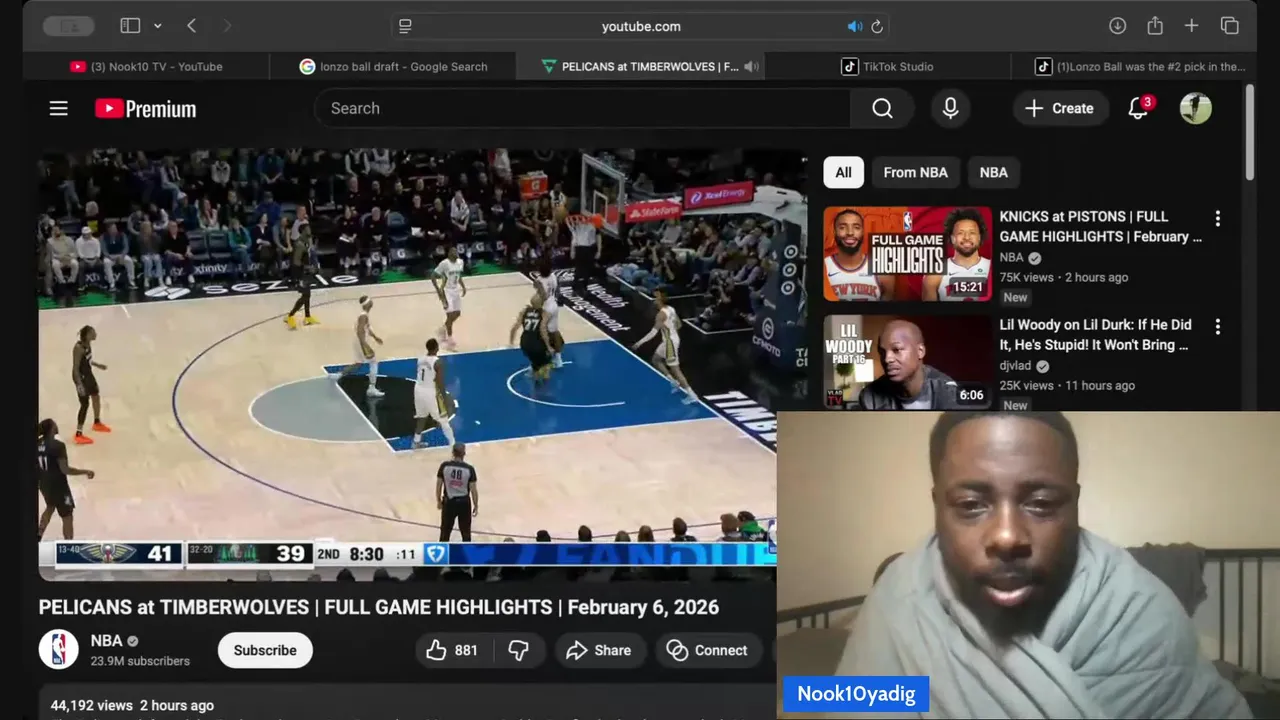The width and height of the screenshot is (1280, 720).
Task: Go to YouTube Premium home logo
Action: click(x=146, y=108)
